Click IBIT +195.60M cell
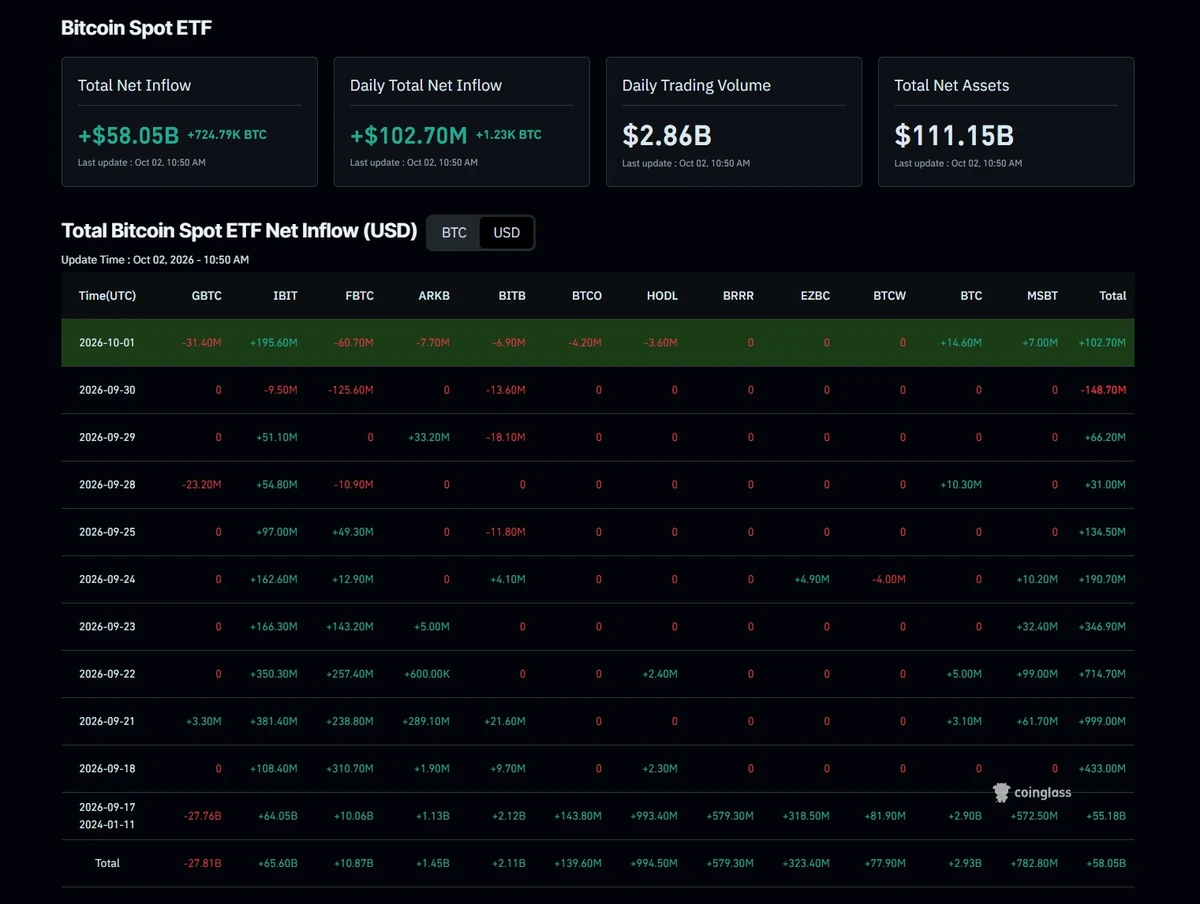 click(x=273, y=343)
